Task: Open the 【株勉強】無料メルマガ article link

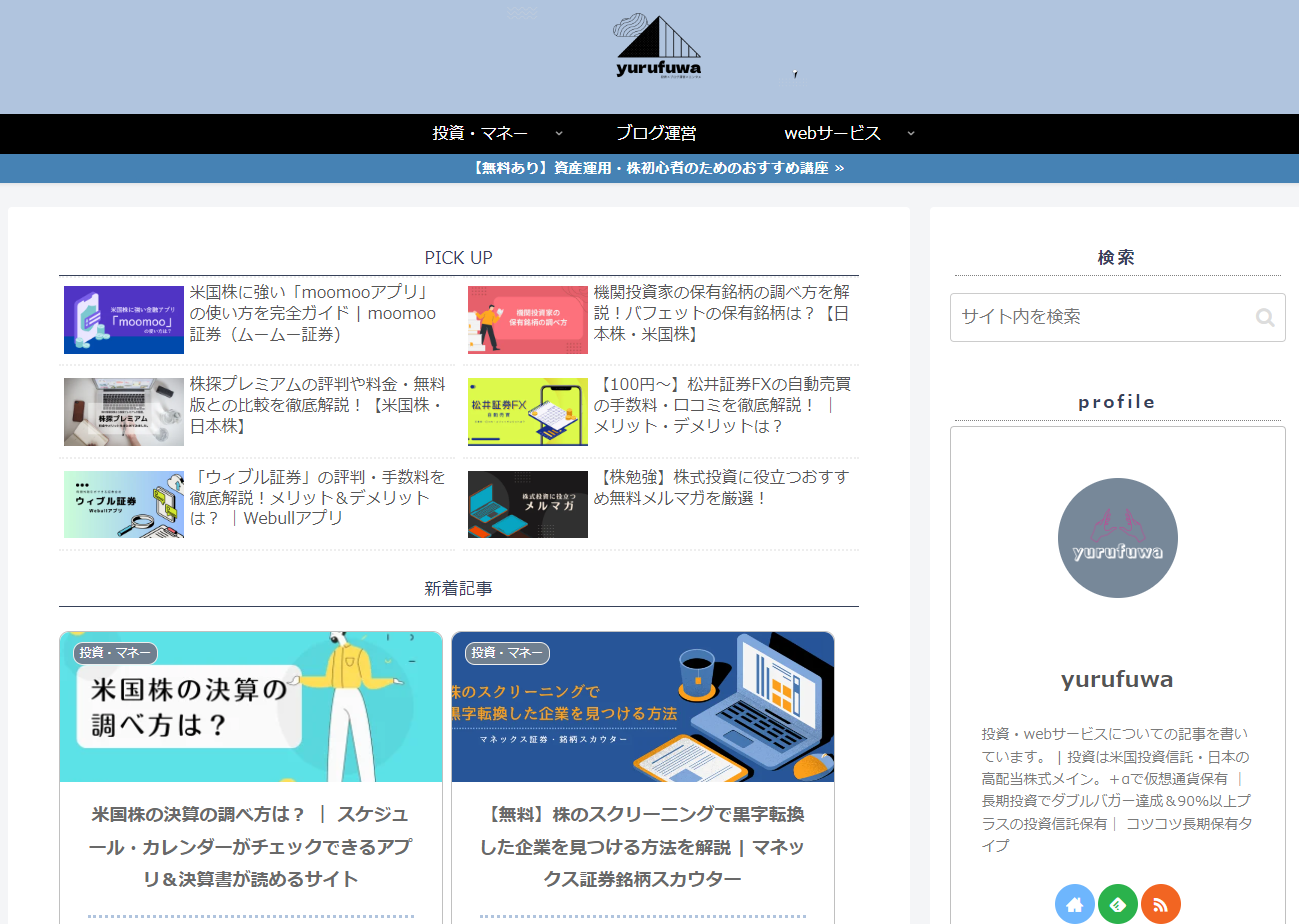Action: tap(724, 486)
